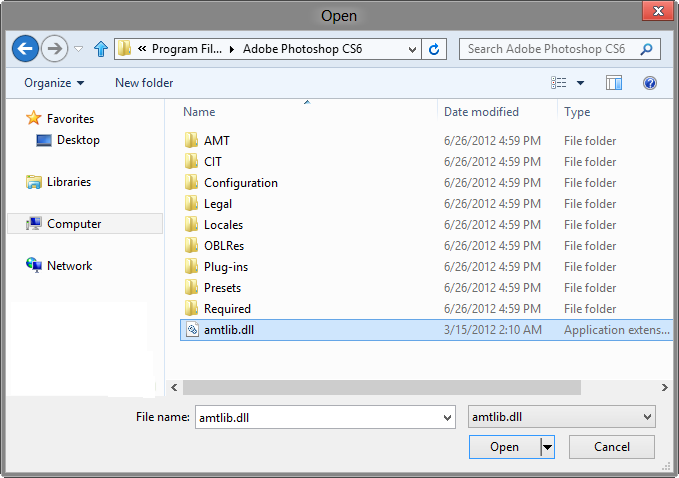The width and height of the screenshot is (679, 478).
Task: Click 3/15/2012 2:10 AM date cell
Action: coord(493,330)
